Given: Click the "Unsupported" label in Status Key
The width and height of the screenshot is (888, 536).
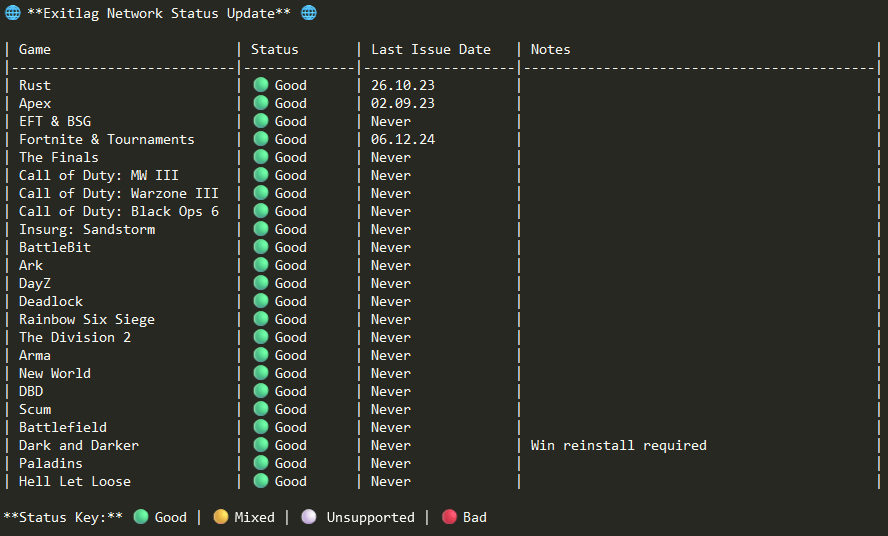Looking at the screenshot, I should point(370,517).
